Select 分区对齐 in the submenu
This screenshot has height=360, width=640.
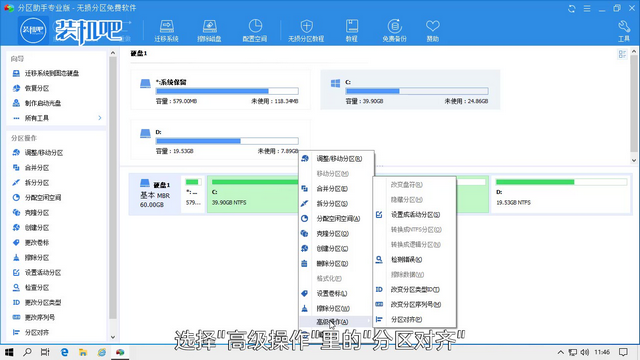pyautogui.click(x=415, y=319)
